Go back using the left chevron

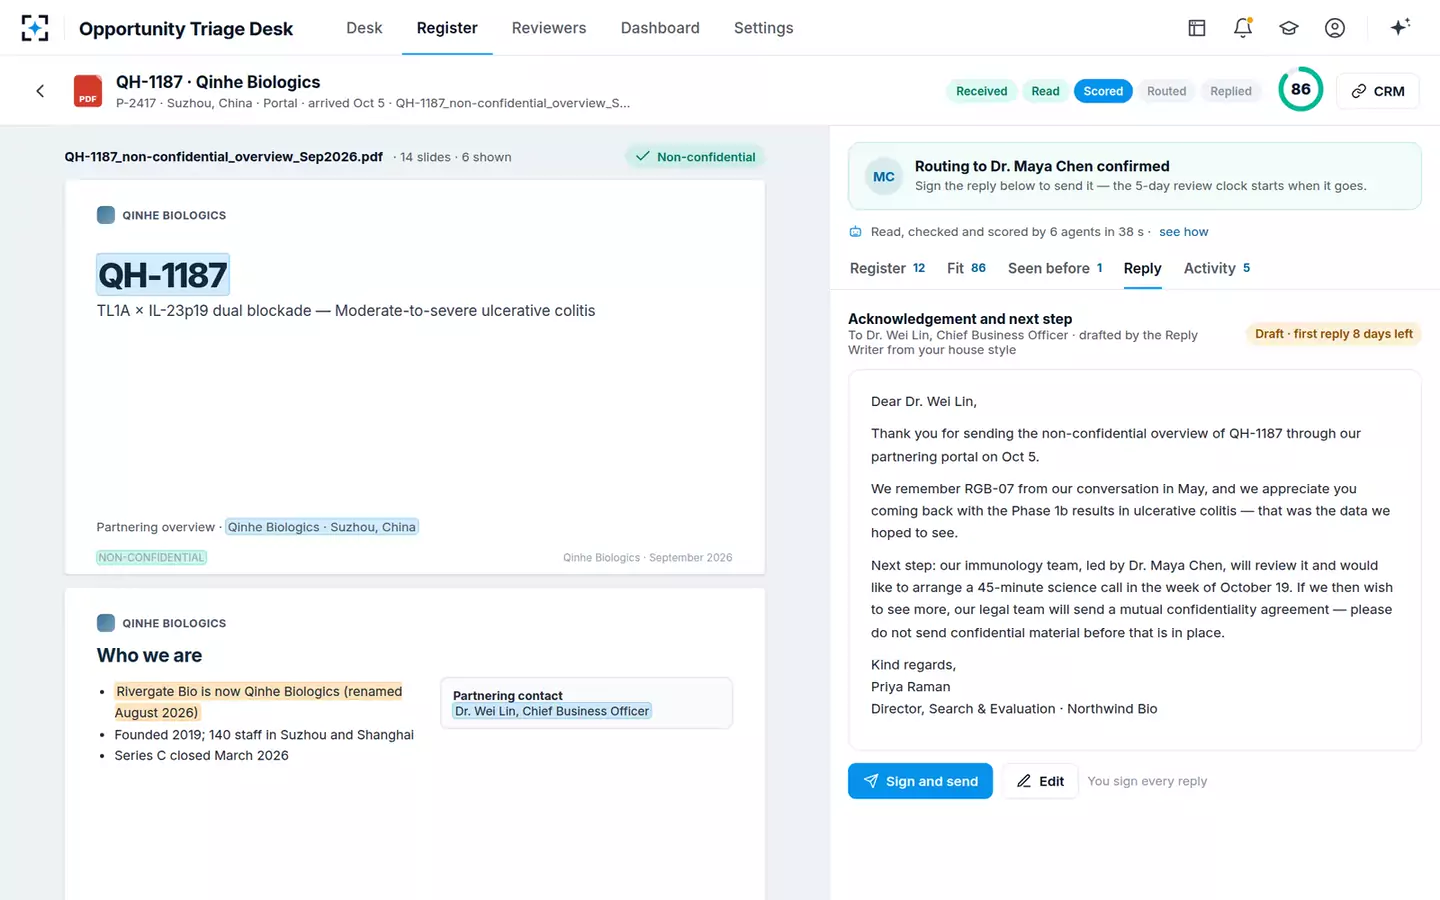40,91
